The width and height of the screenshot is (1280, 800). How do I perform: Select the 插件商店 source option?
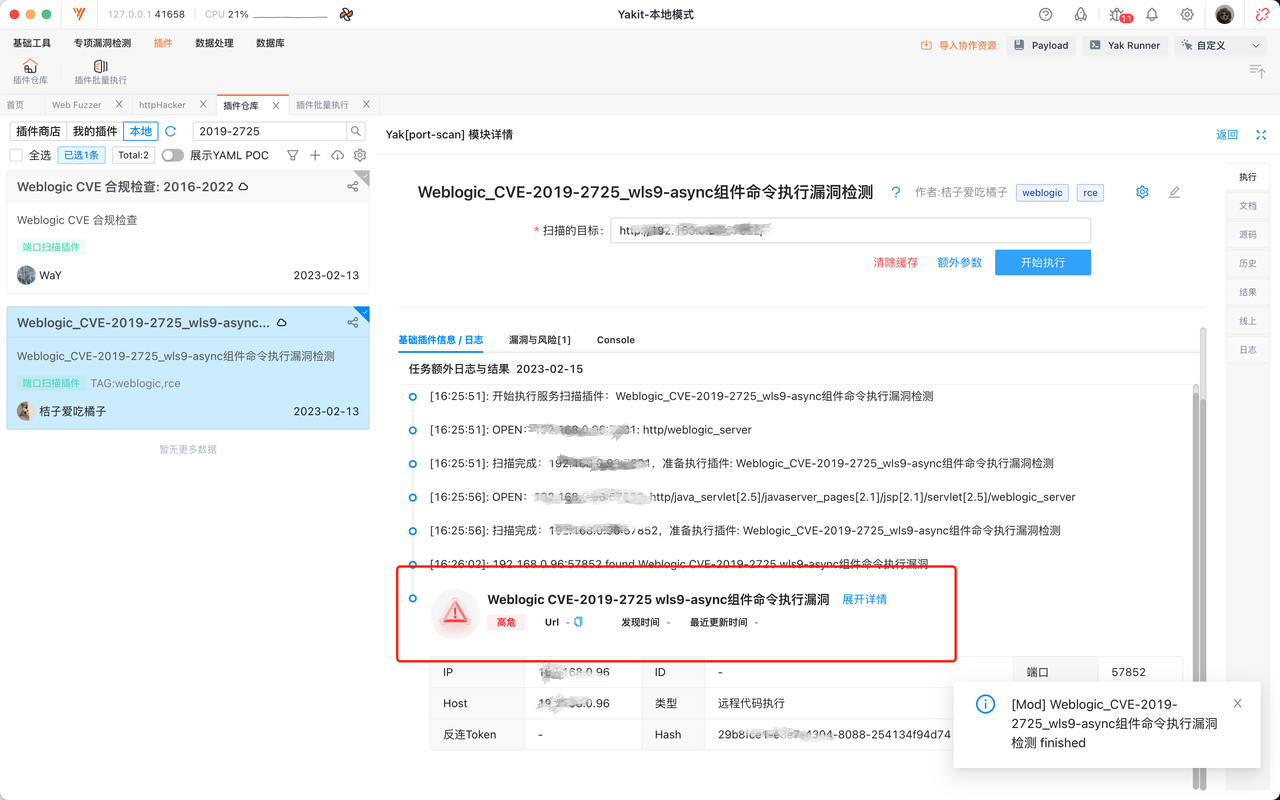pyautogui.click(x=38, y=131)
